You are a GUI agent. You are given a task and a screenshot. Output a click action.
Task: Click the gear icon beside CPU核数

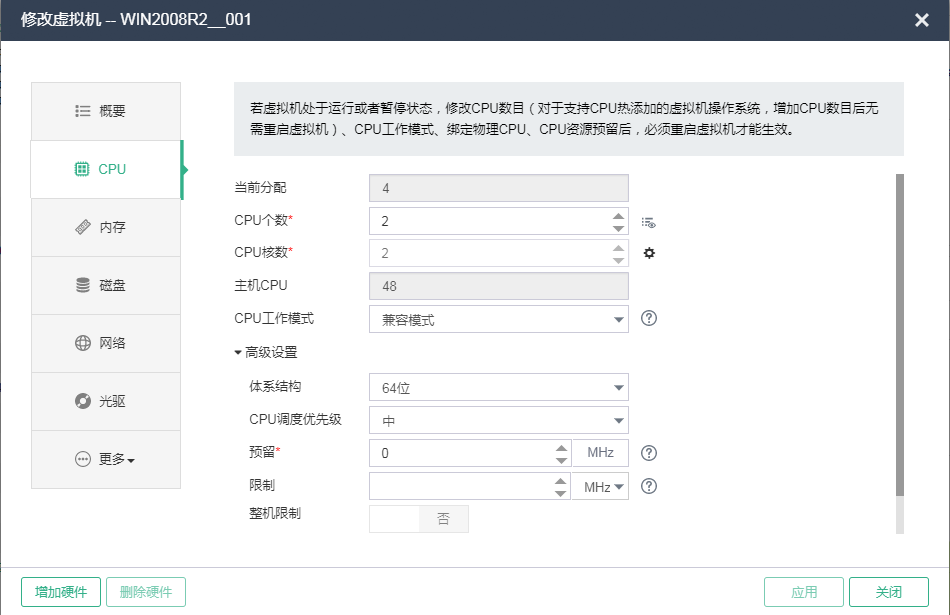[x=649, y=253]
